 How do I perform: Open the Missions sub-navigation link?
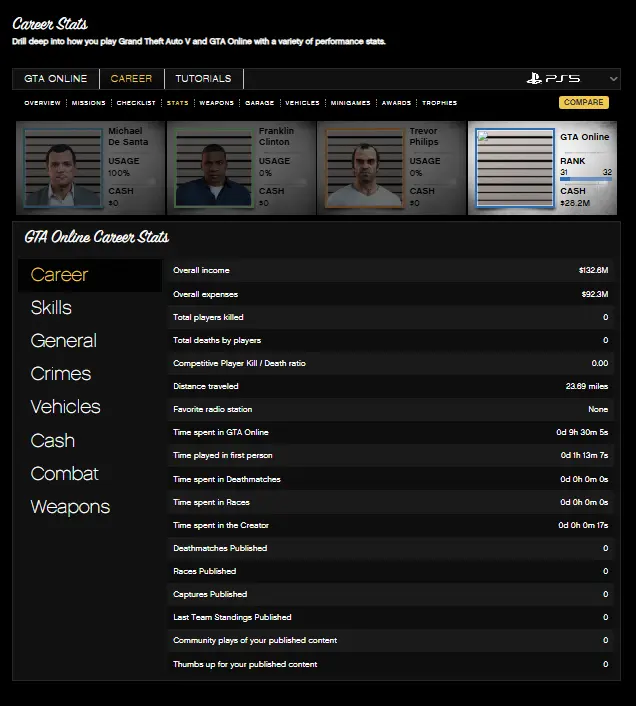point(88,103)
